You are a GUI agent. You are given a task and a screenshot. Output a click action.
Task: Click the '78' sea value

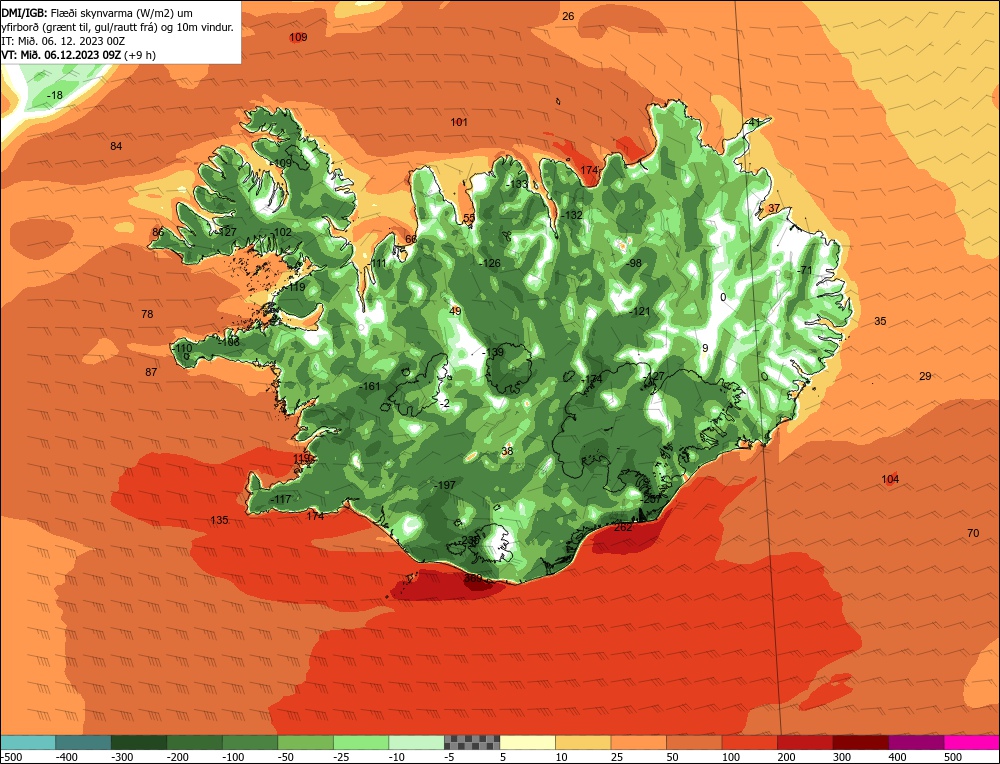(x=147, y=314)
